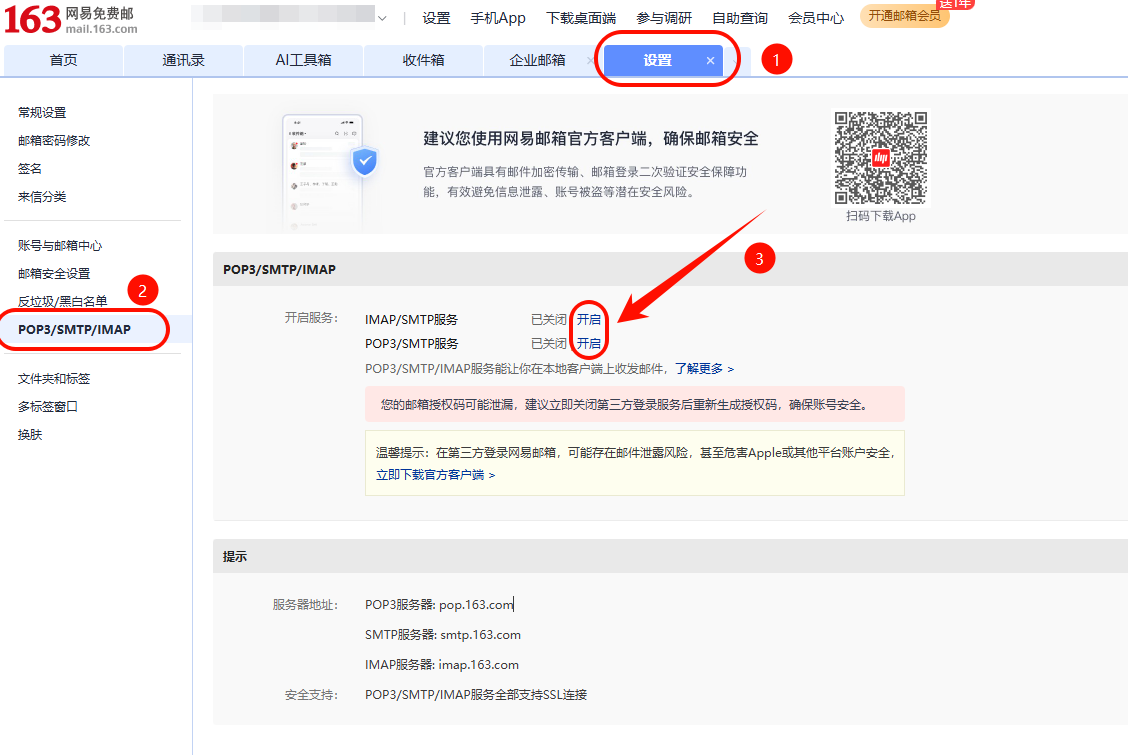1128x755 pixels.
Task: Open 企业邮箱 tab
Action: pos(537,60)
